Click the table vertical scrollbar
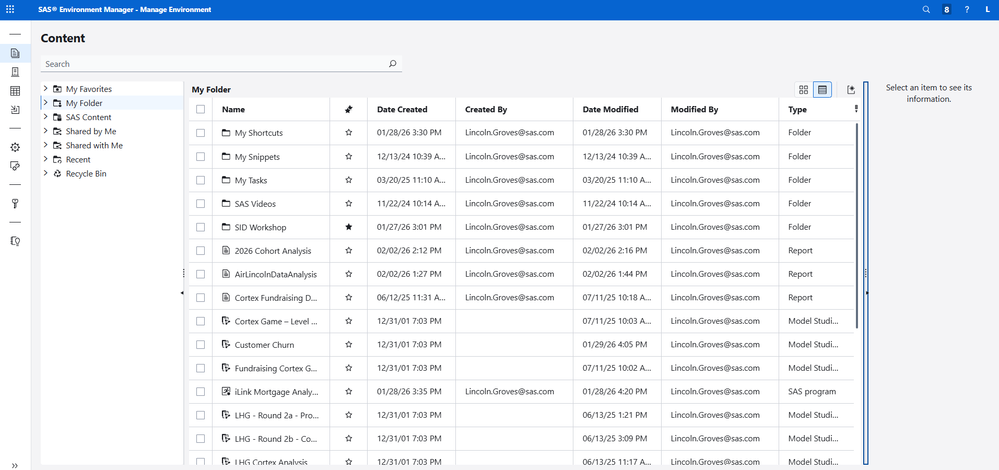This screenshot has width=999, height=470. pos(857,226)
